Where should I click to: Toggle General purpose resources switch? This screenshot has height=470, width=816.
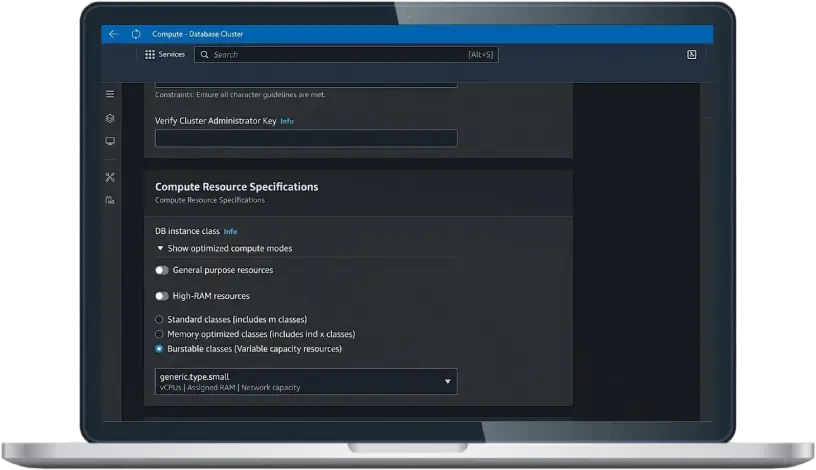coord(162,270)
